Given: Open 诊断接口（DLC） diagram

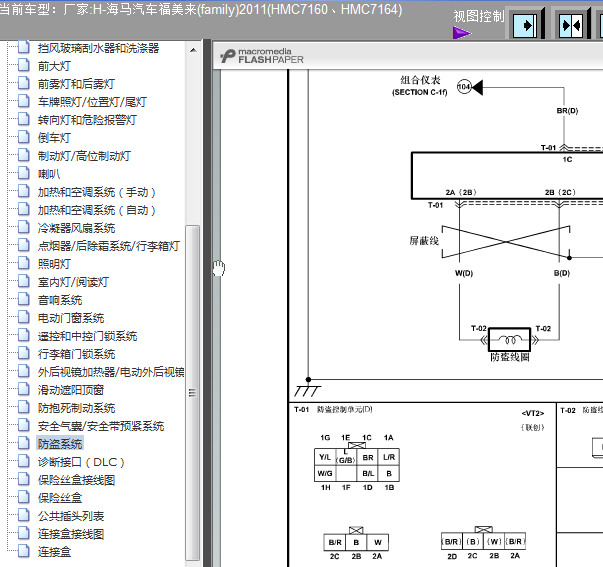Looking at the screenshot, I should tap(81, 462).
